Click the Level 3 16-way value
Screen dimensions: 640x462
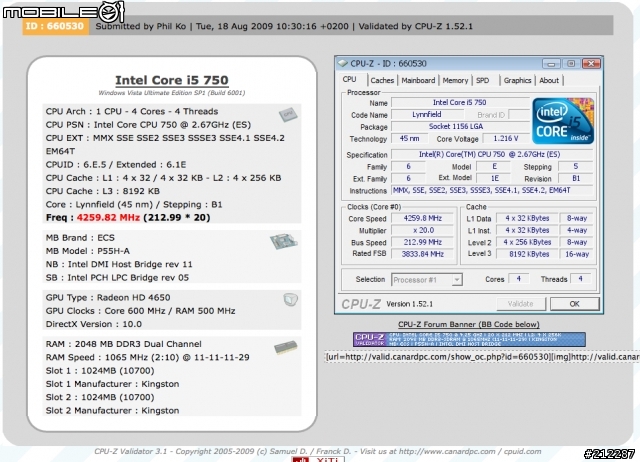[x=576, y=254]
